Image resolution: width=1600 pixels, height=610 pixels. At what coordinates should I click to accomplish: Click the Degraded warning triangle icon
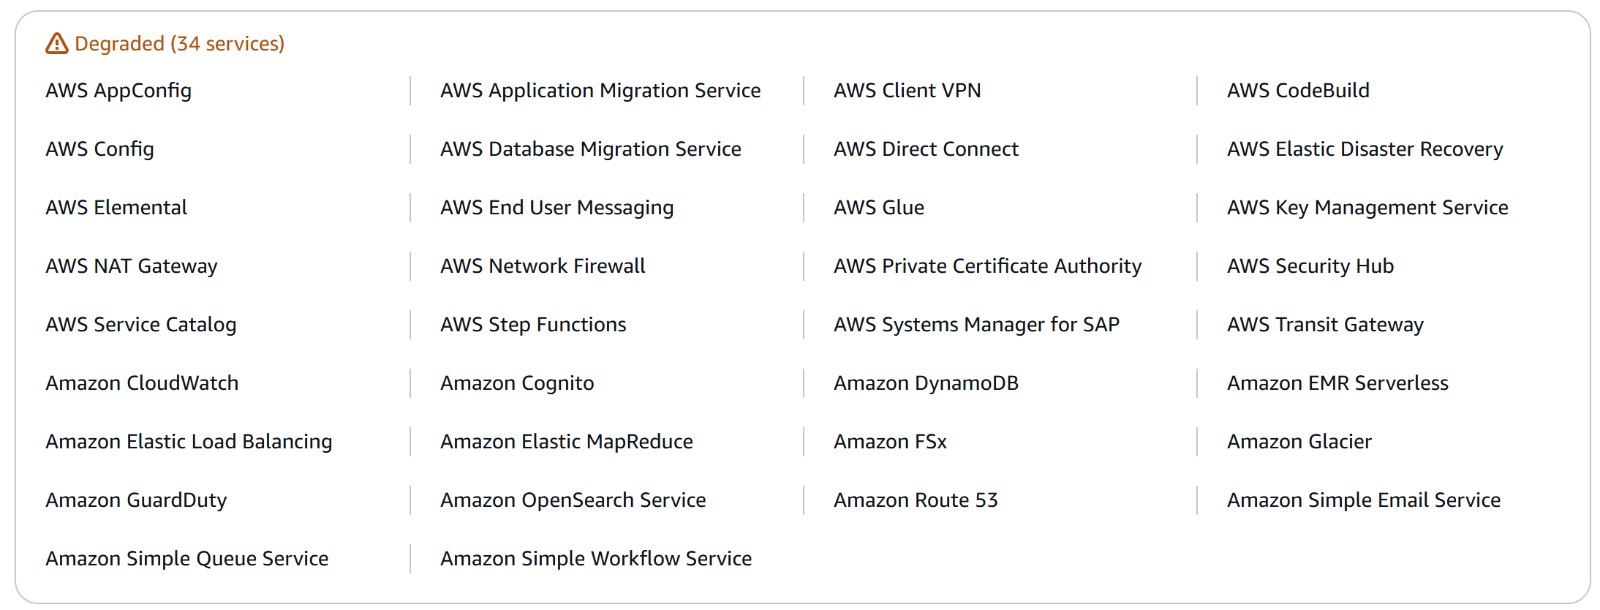[x=57, y=44]
